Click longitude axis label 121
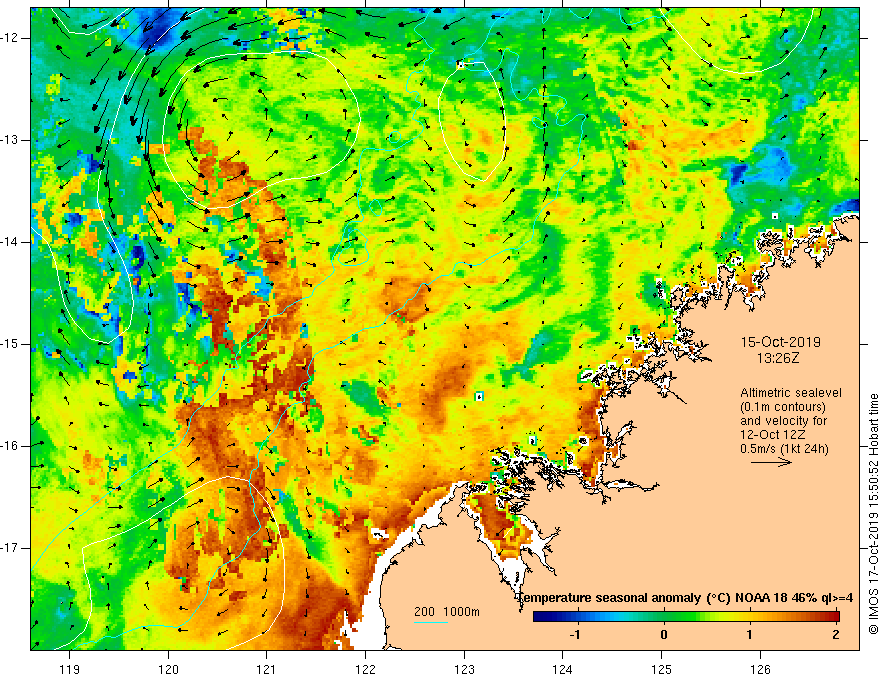 point(267,669)
